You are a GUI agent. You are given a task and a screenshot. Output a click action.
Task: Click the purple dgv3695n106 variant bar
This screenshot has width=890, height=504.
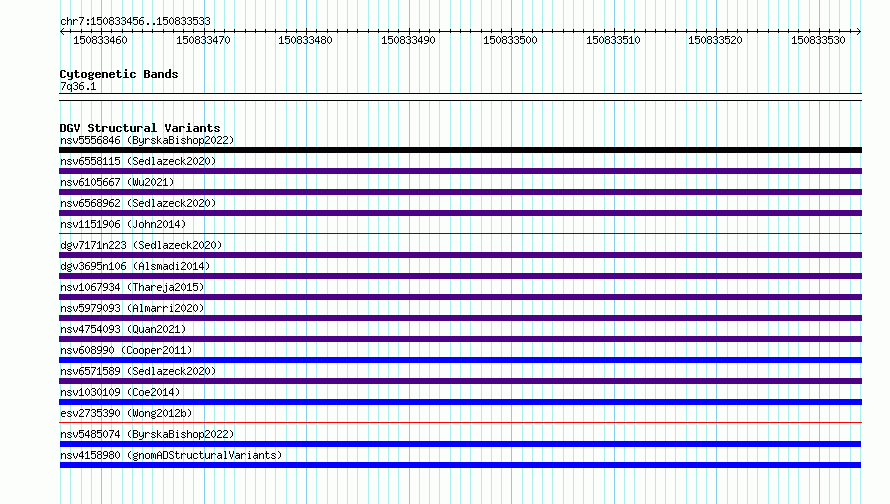coord(460,276)
